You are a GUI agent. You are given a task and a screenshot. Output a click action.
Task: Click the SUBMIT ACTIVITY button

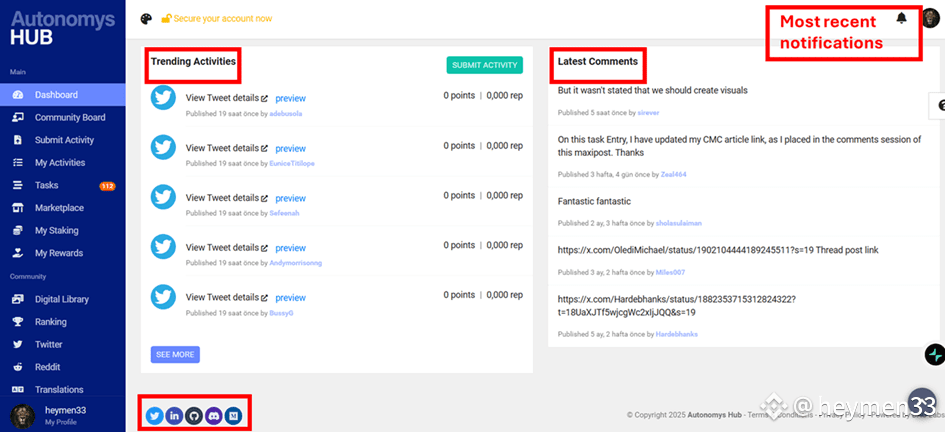(485, 65)
